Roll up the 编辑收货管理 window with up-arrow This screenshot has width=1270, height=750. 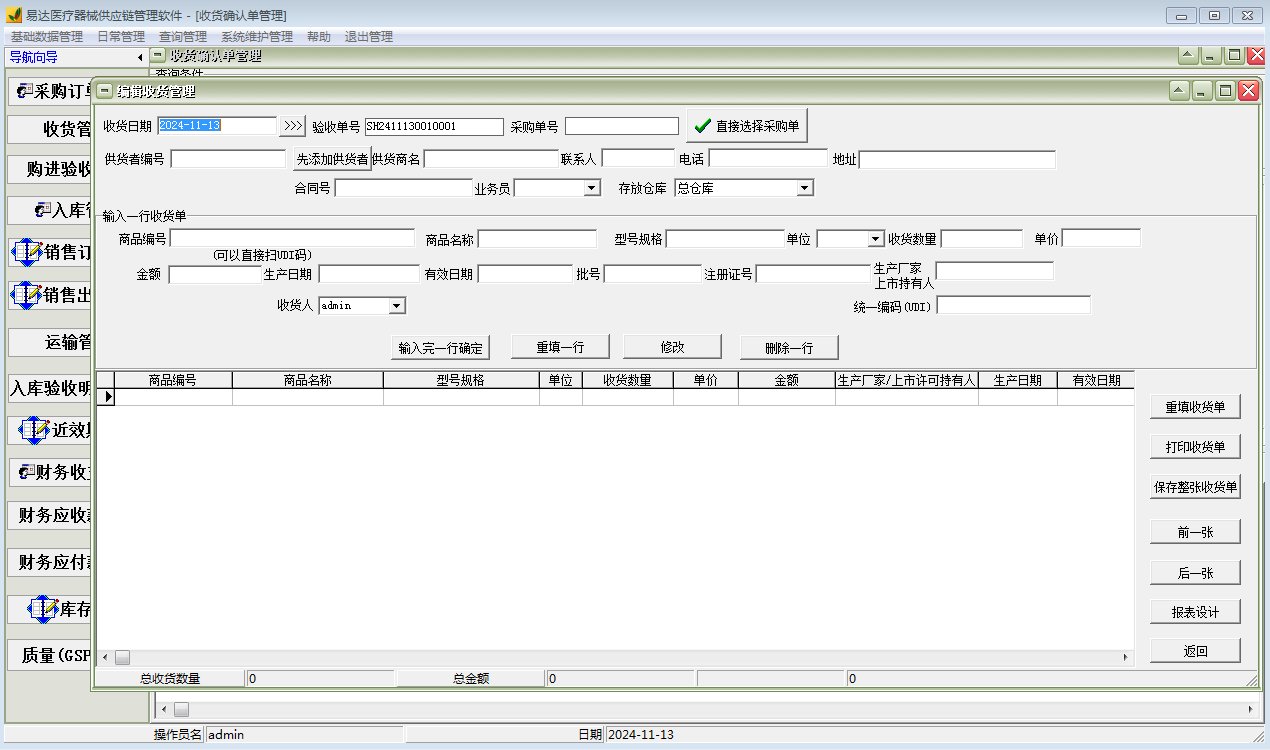pos(1180,90)
